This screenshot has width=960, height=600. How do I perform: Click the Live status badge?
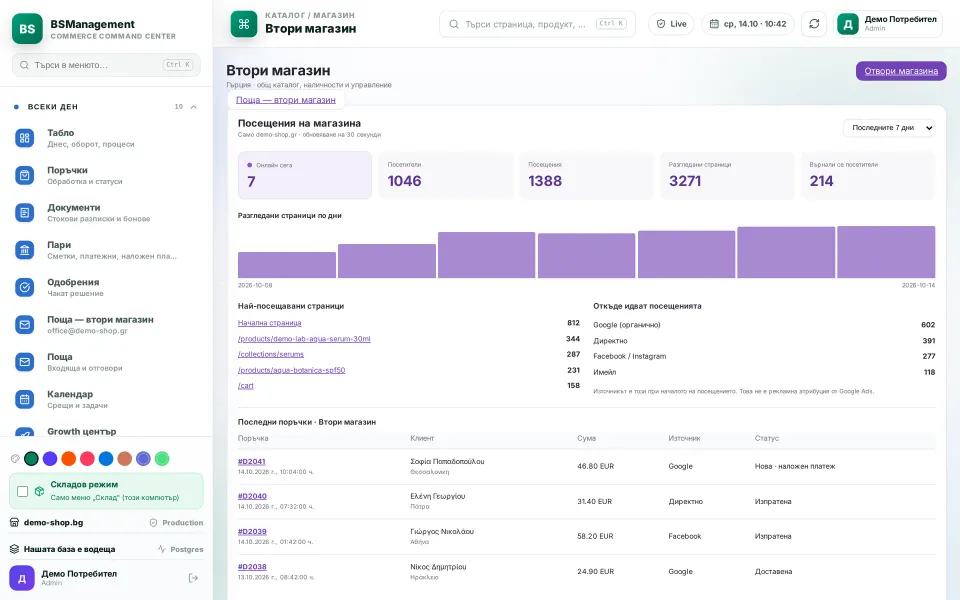click(x=671, y=24)
